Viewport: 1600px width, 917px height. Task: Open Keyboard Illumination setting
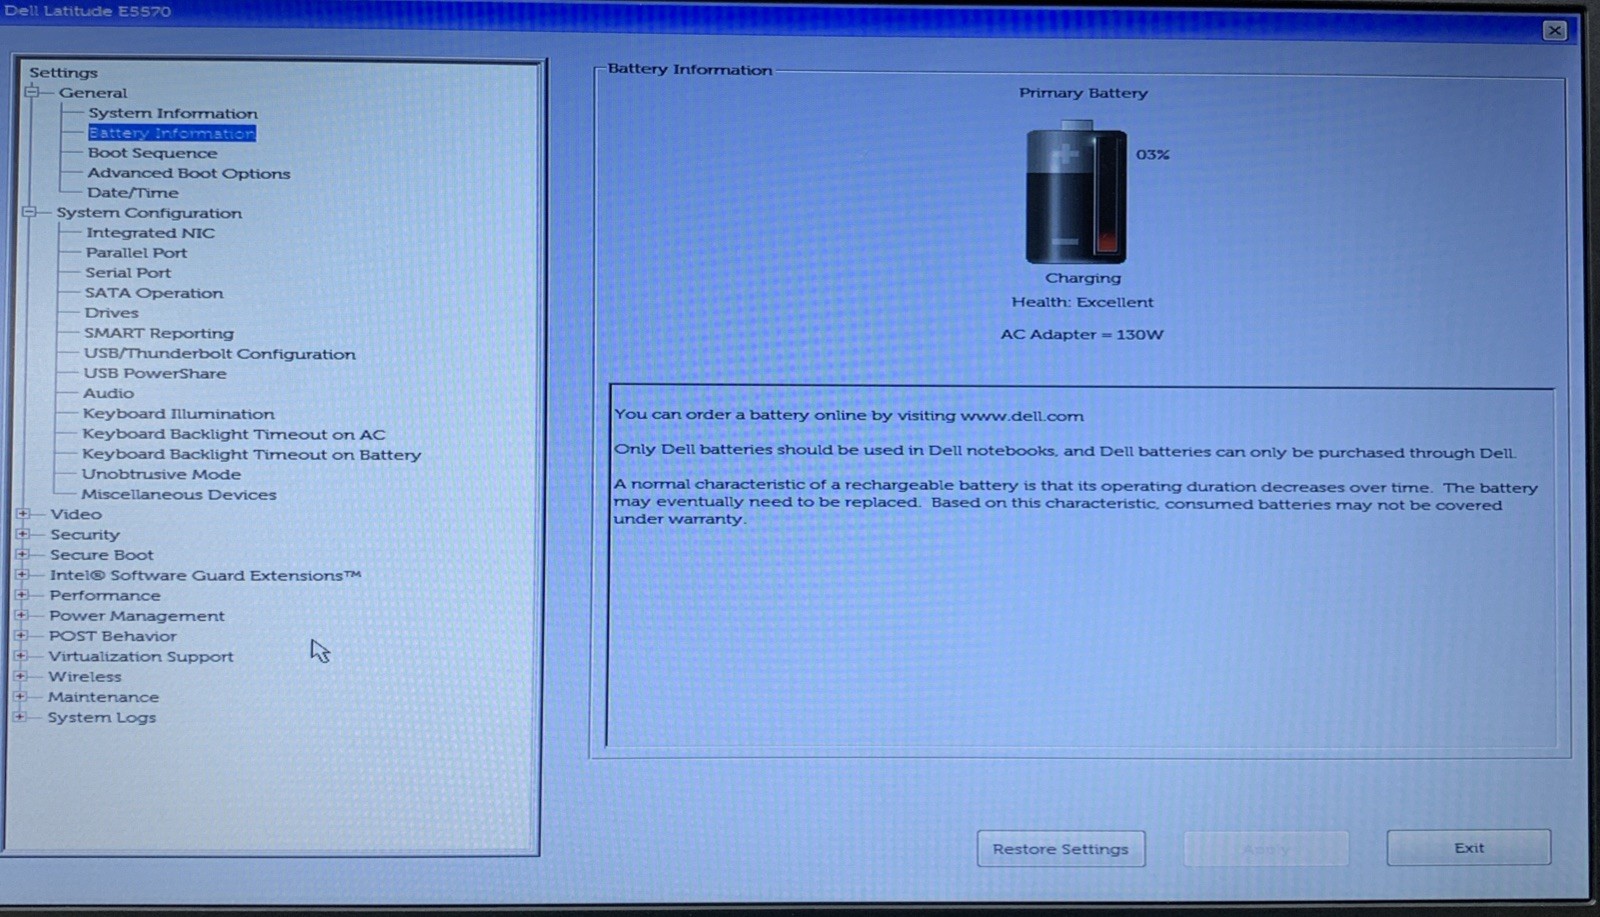click(x=179, y=413)
